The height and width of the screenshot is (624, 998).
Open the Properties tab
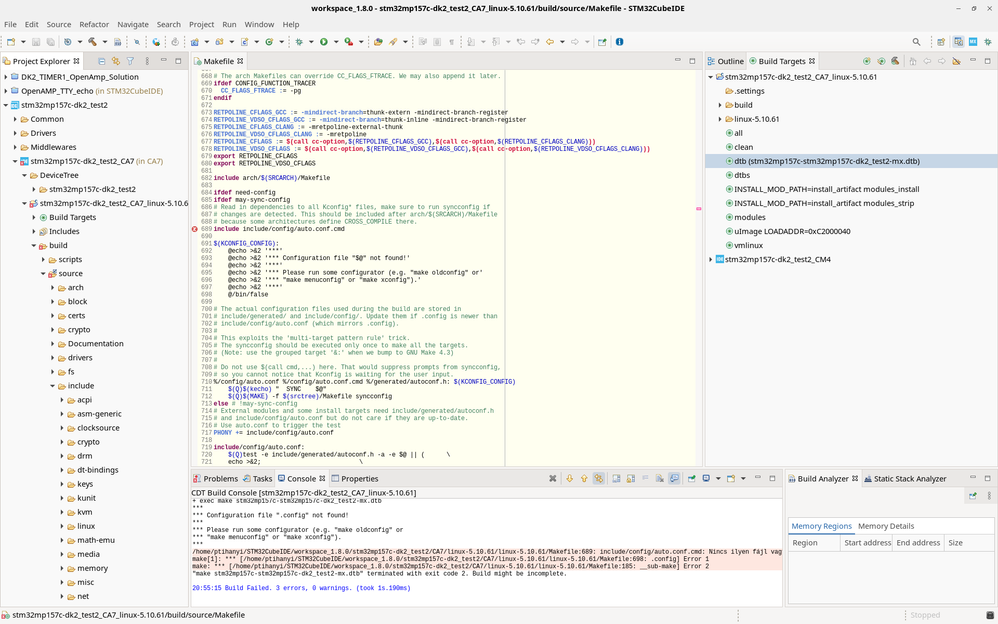click(355, 479)
